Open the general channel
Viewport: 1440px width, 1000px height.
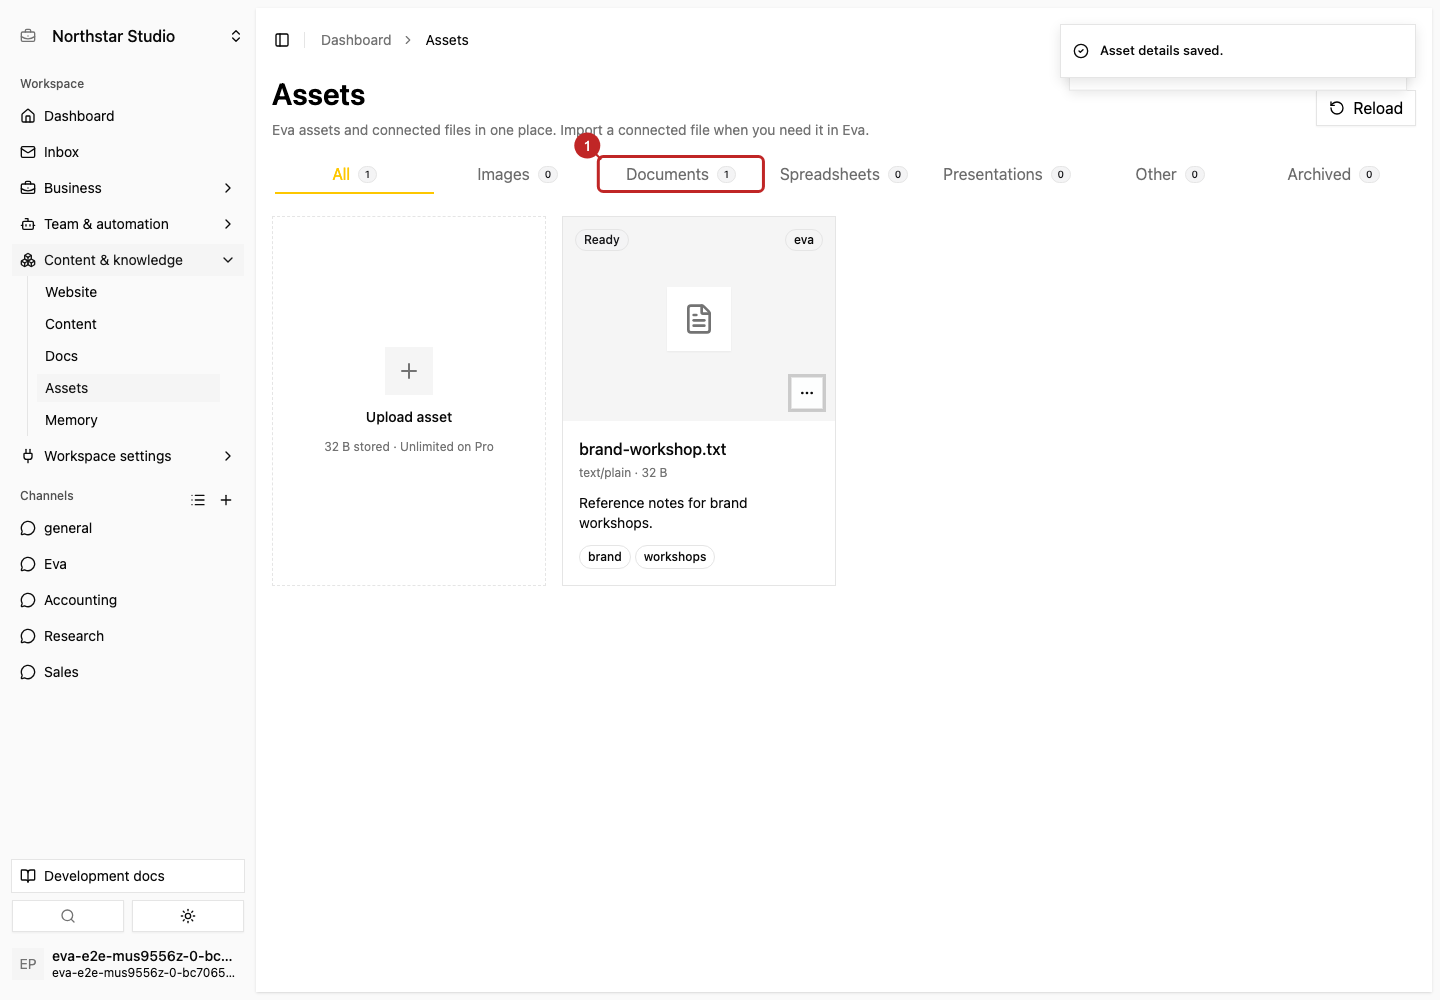pyautogui.click(x=128, y=528)
